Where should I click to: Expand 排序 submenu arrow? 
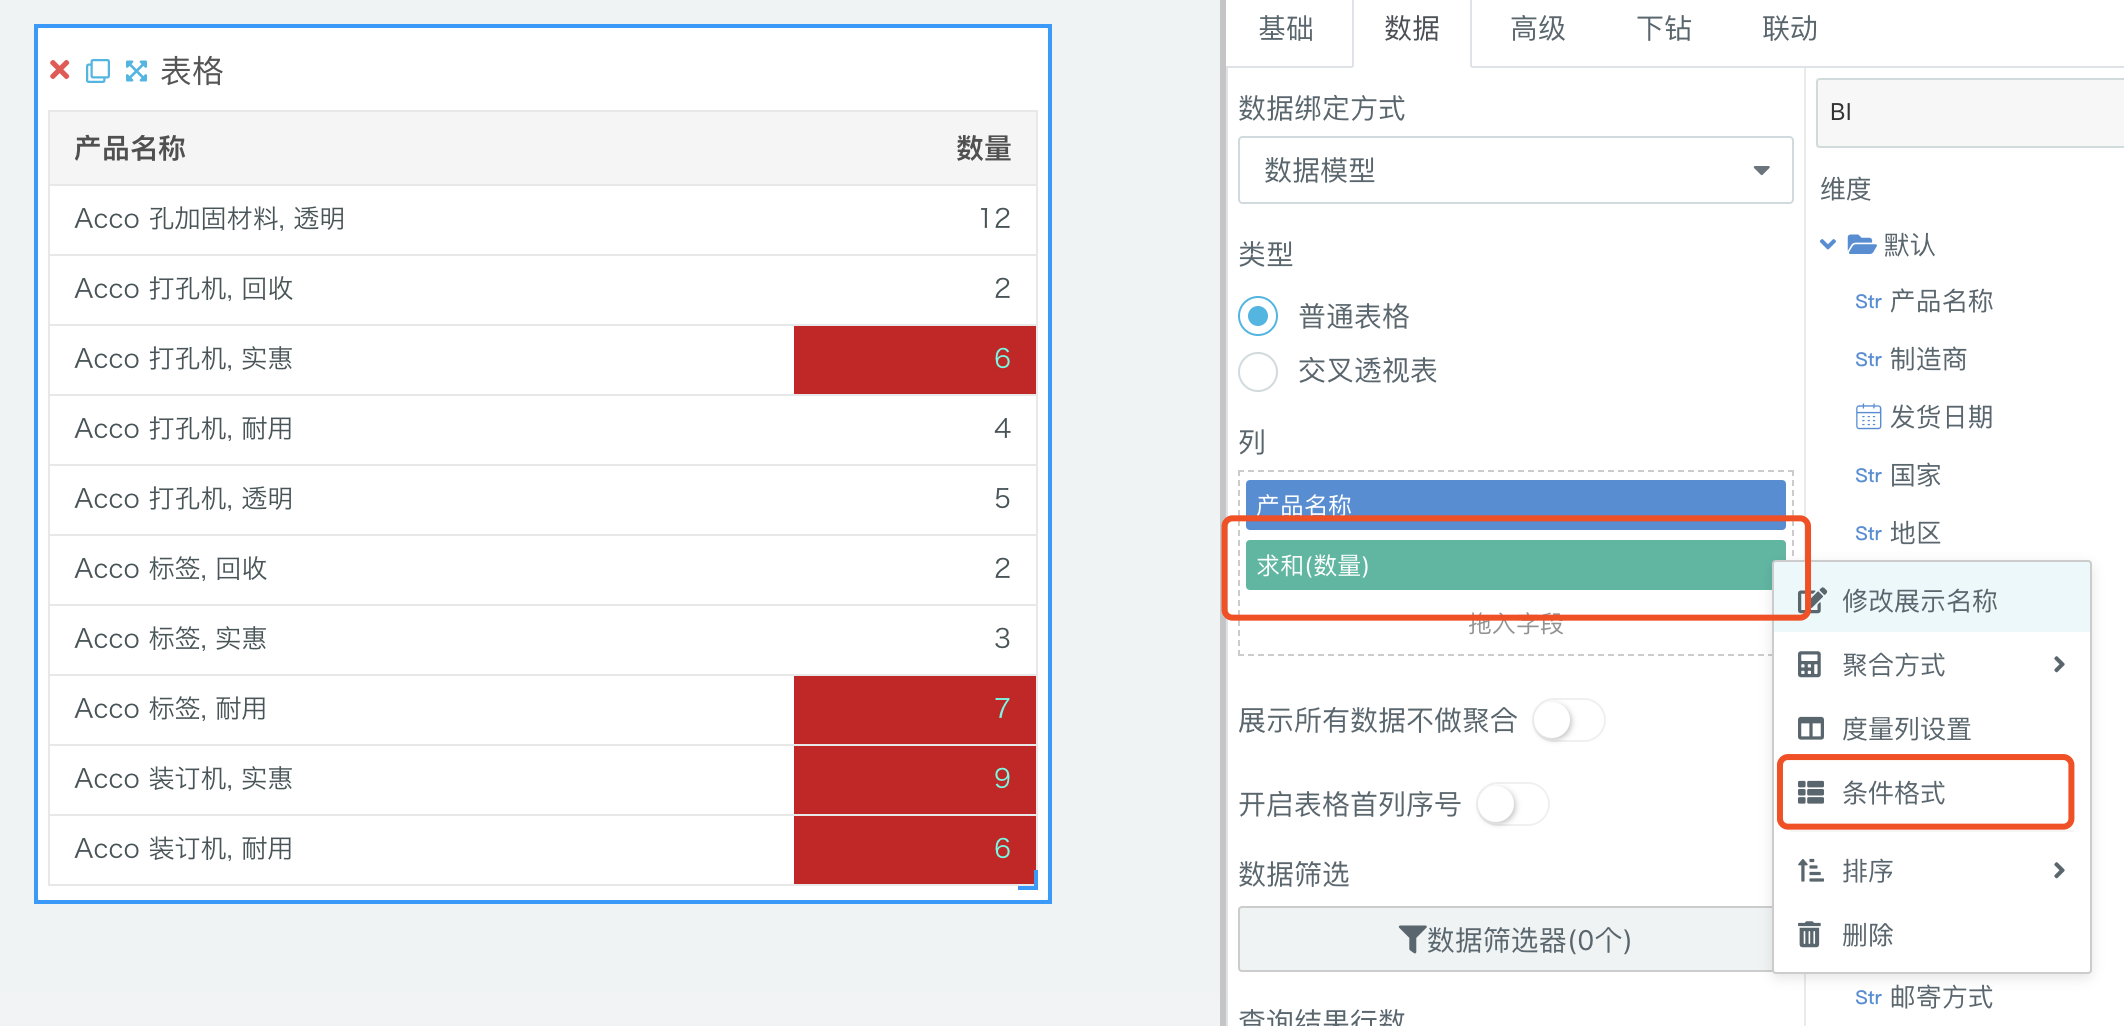point(2059,871)
